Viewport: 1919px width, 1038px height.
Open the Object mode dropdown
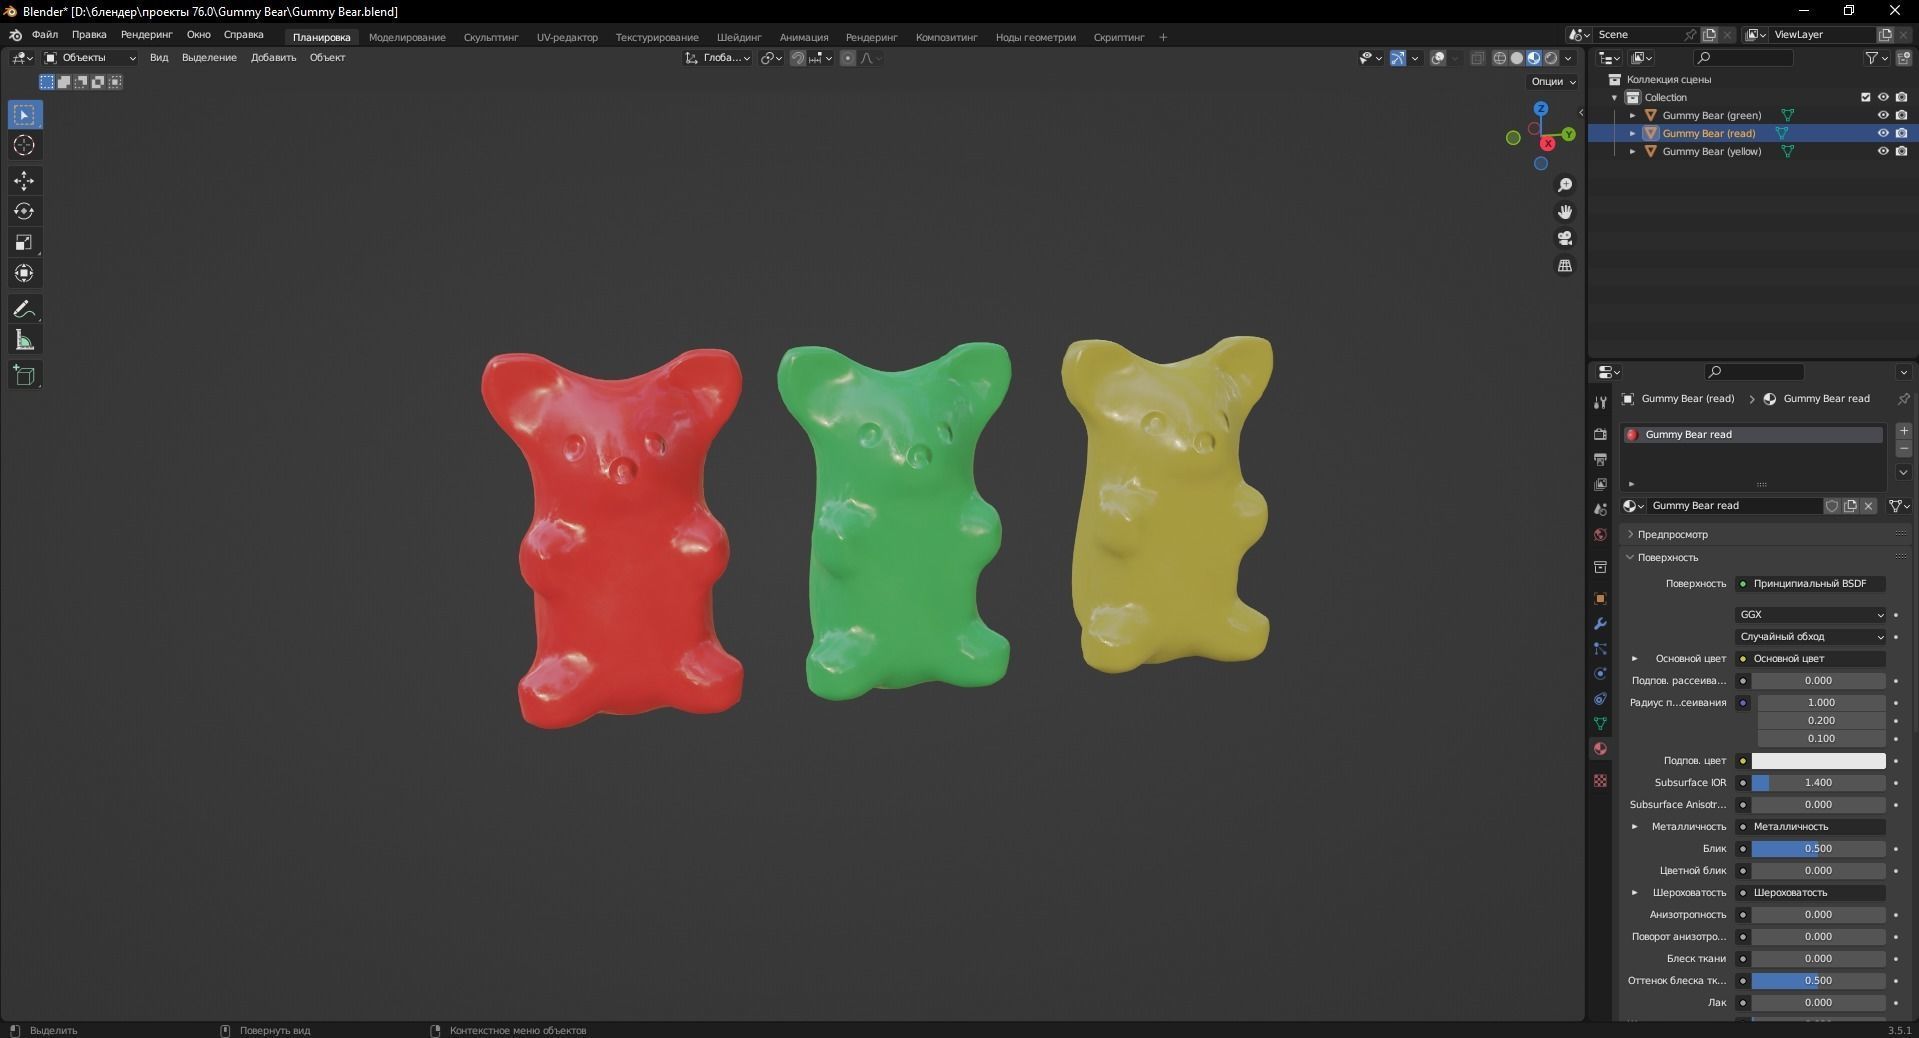[x=89, y=58]
